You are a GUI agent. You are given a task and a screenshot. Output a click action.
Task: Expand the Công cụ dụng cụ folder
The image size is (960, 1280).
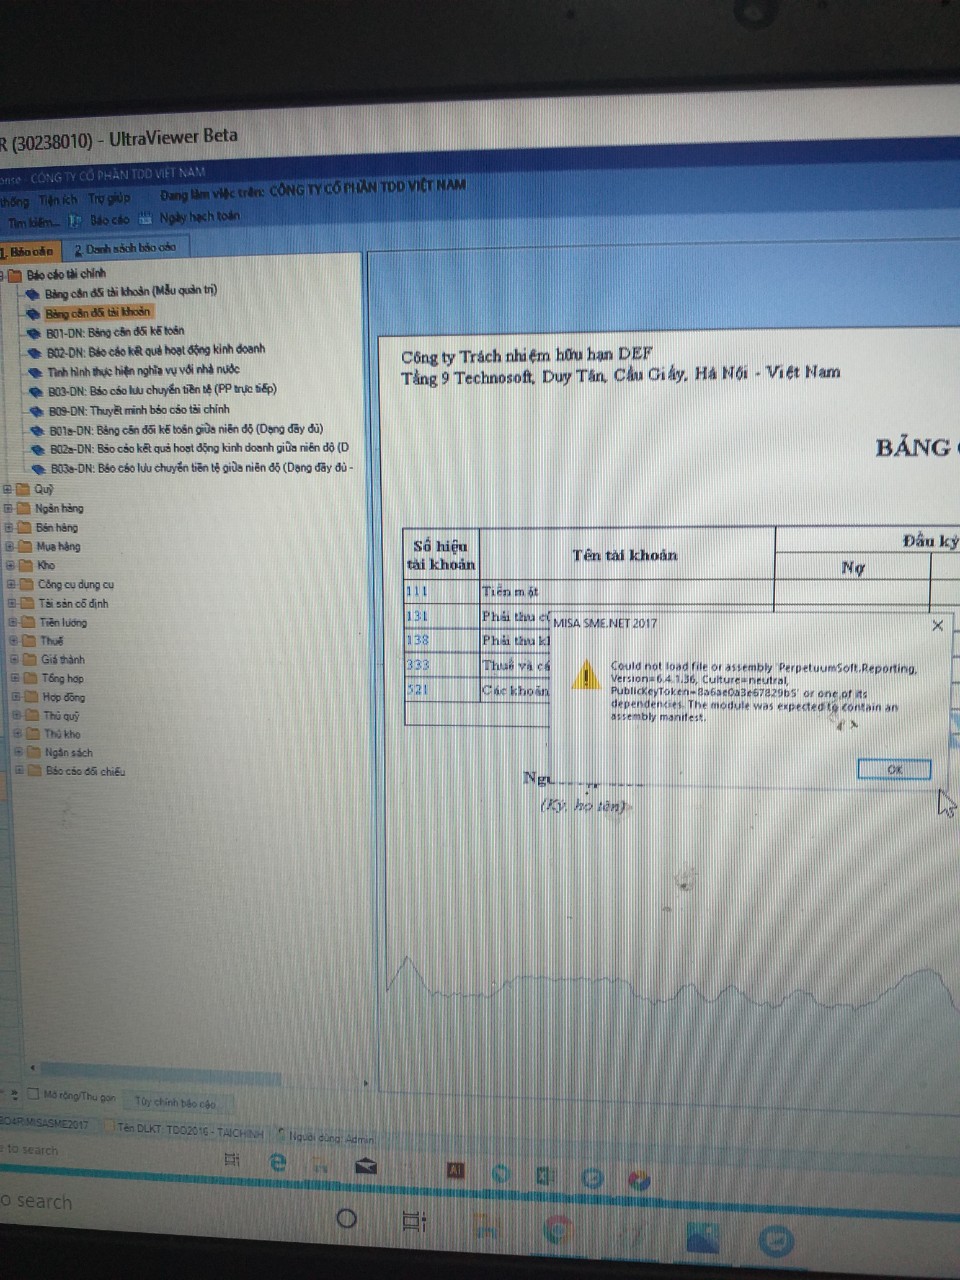click(x=12, y=584)
